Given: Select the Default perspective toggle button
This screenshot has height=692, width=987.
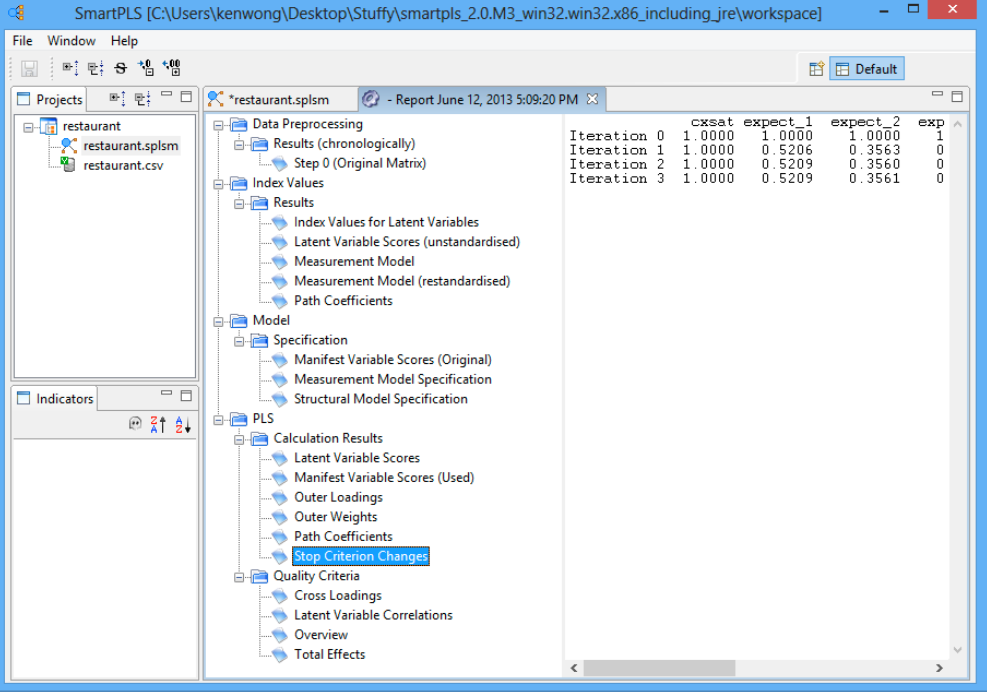Looking at the screenshot, I should pos(866,69).
